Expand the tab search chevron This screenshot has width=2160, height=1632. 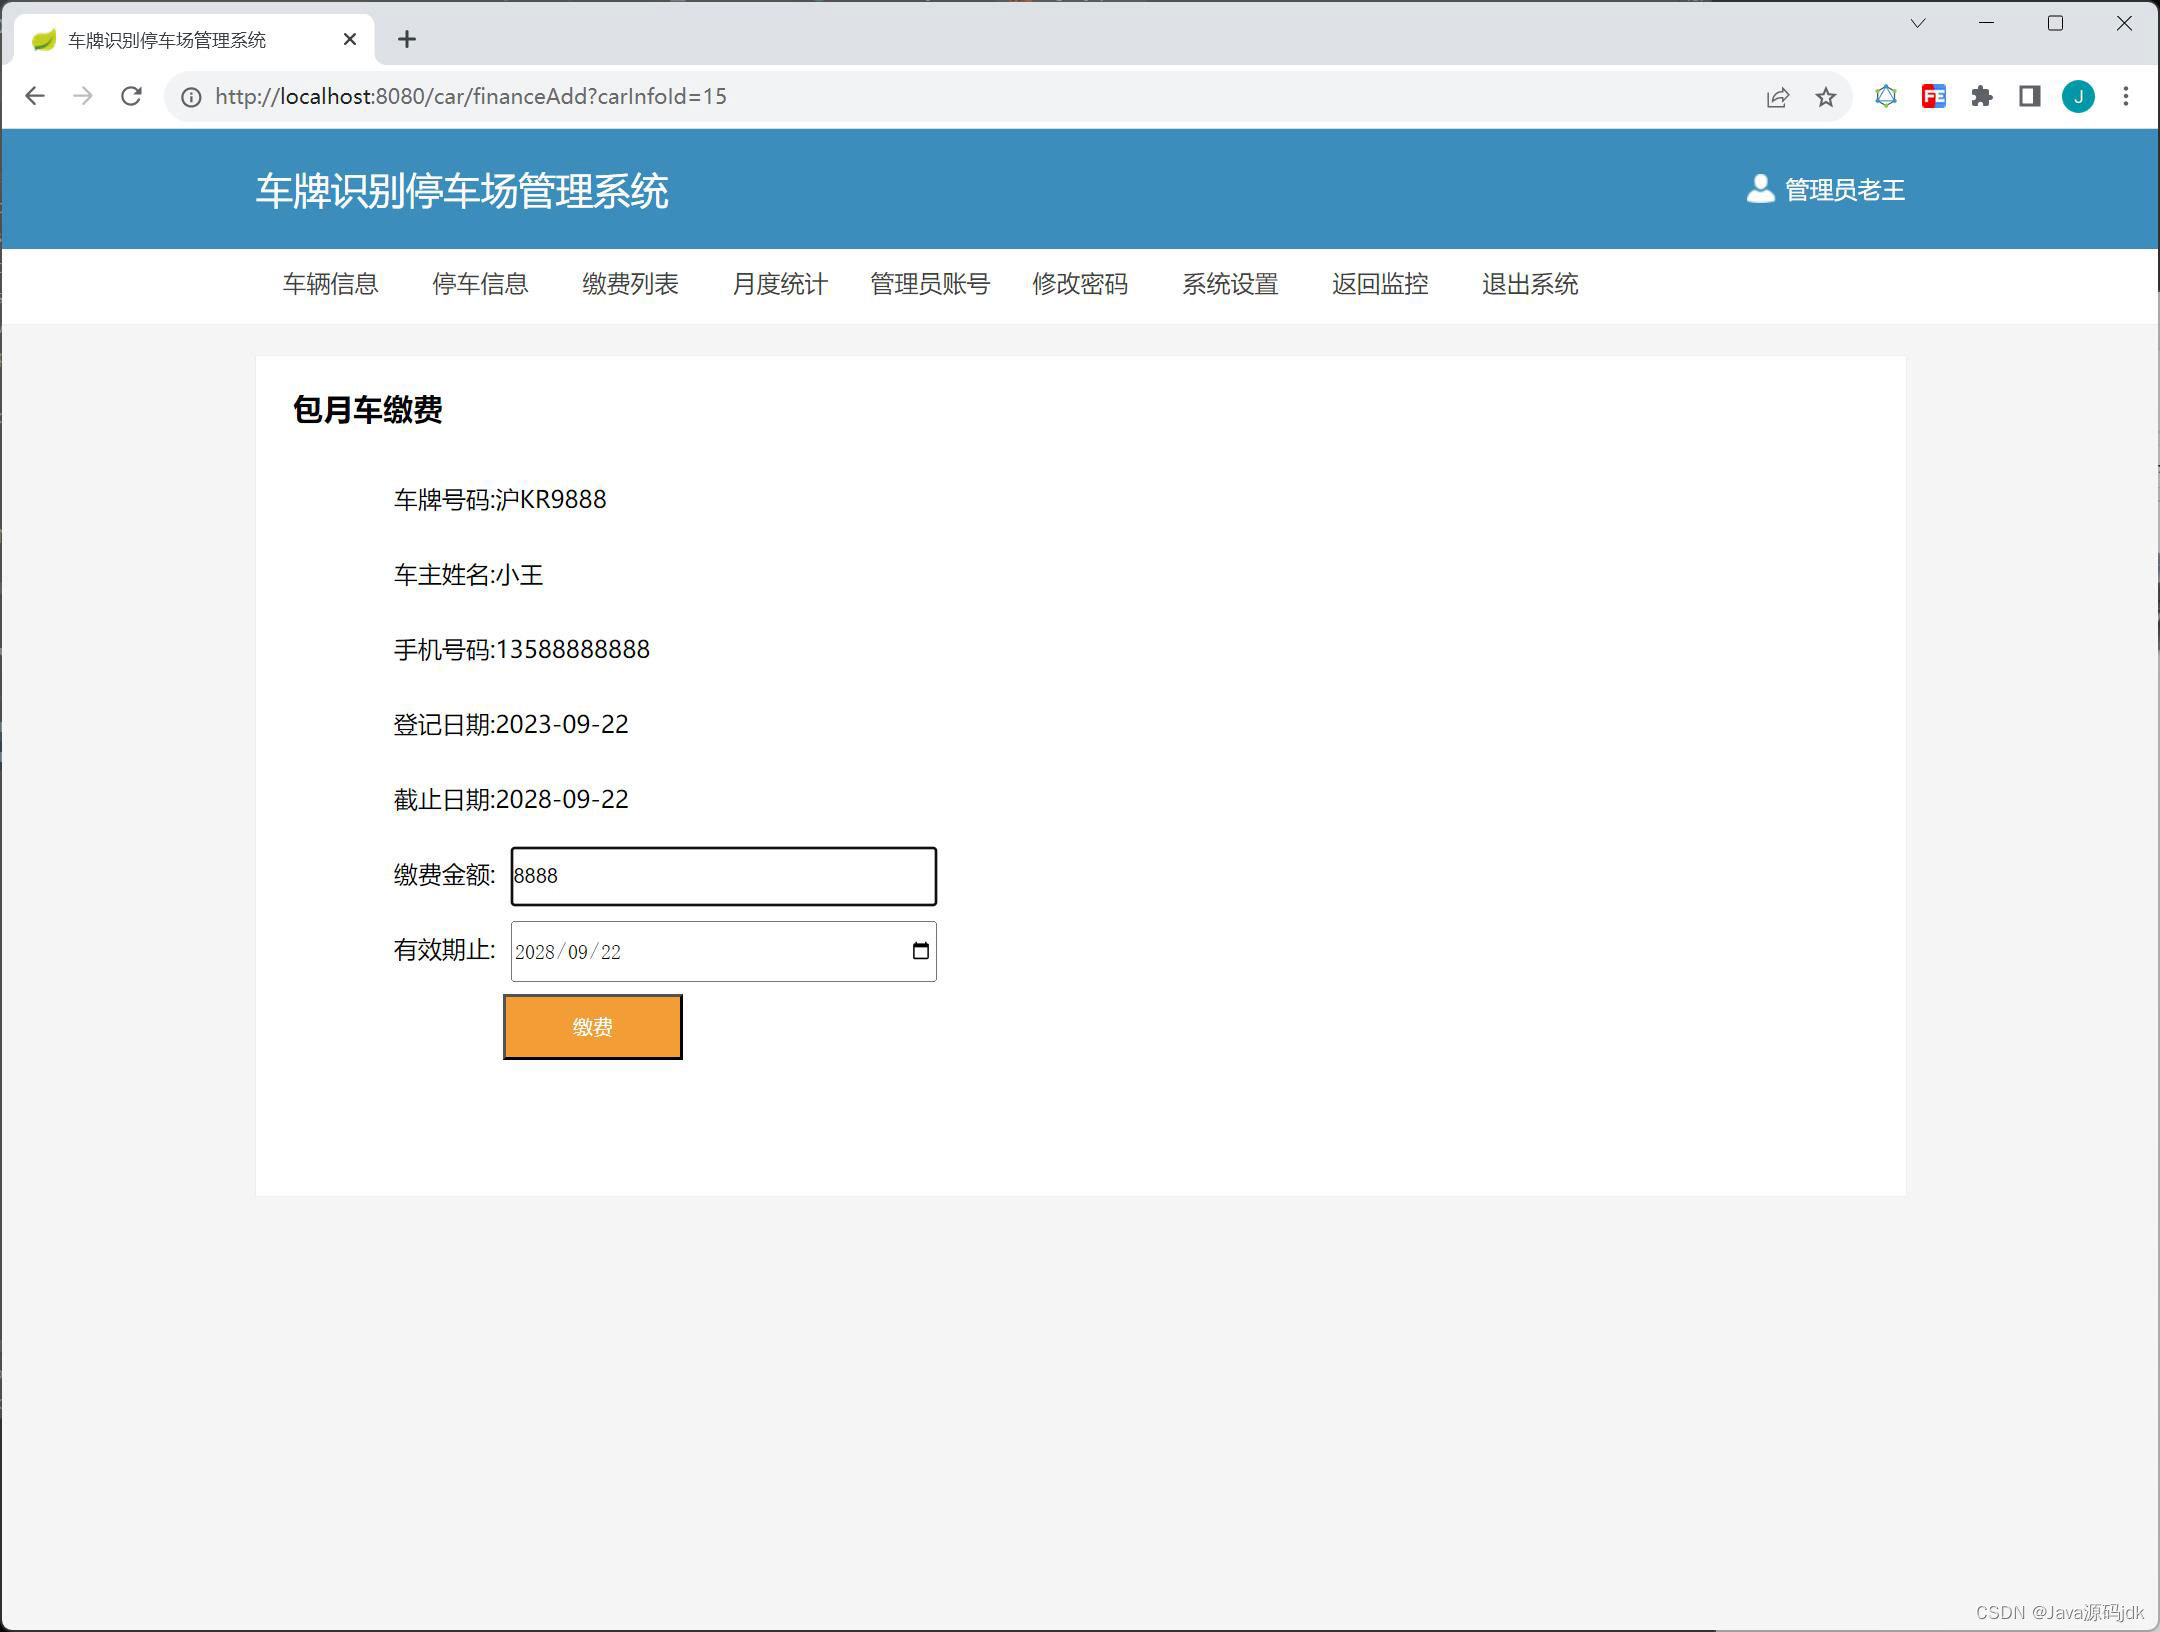[x=1917, y=23]
